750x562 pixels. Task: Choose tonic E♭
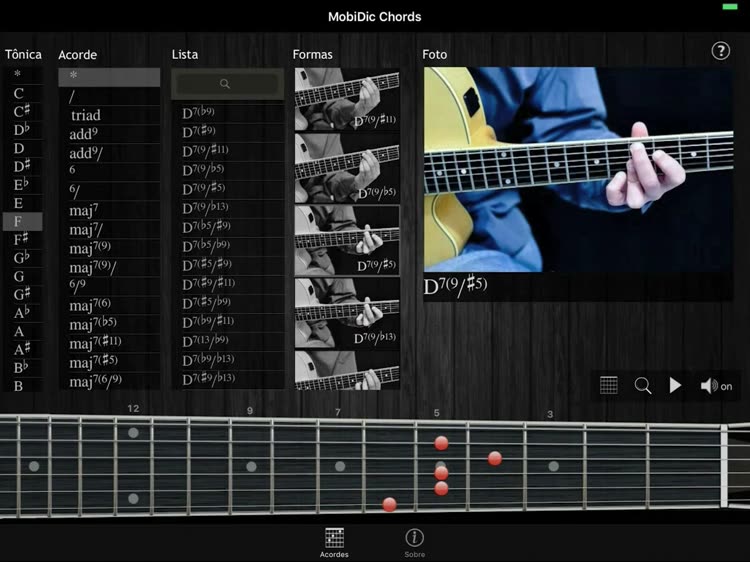[22, 185]
